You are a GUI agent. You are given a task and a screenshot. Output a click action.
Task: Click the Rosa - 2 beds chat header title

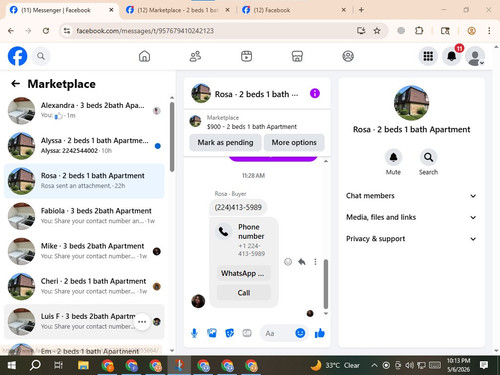tap(256, 94)
